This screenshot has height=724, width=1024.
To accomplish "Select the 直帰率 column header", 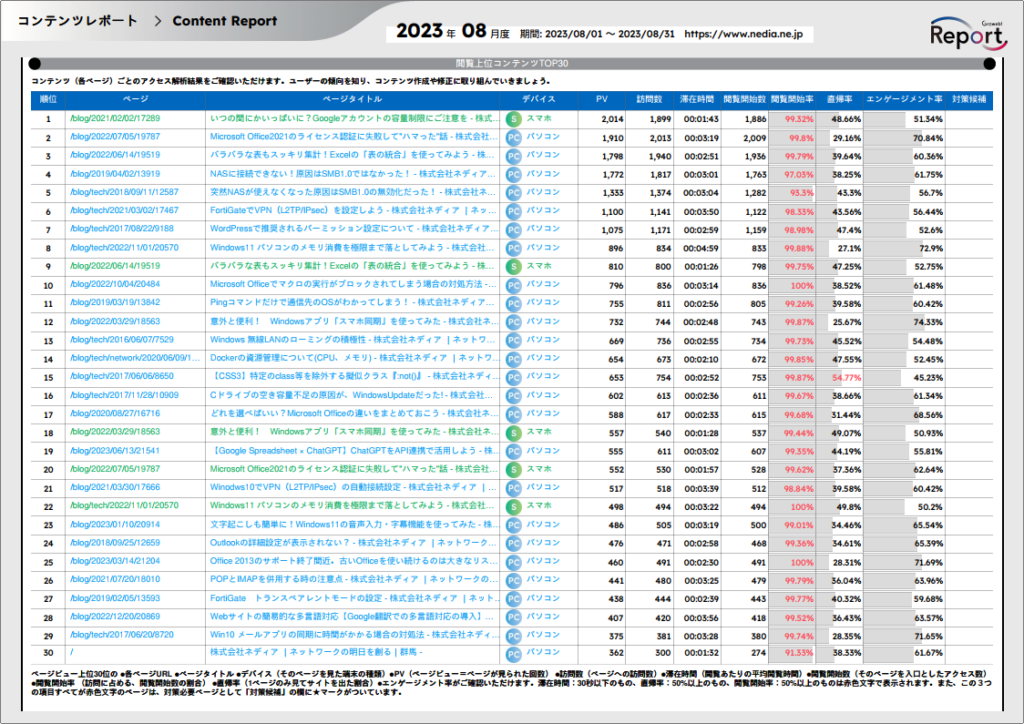I will click(x=839, y=100).
